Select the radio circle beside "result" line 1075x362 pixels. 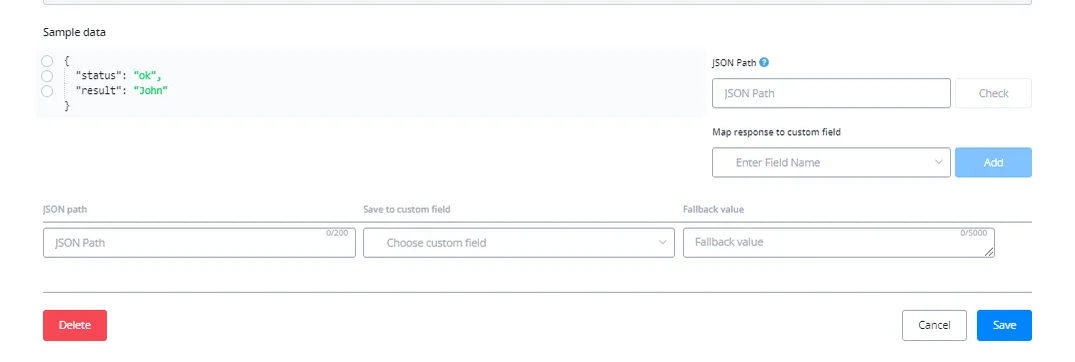click(x=47, y=91)
